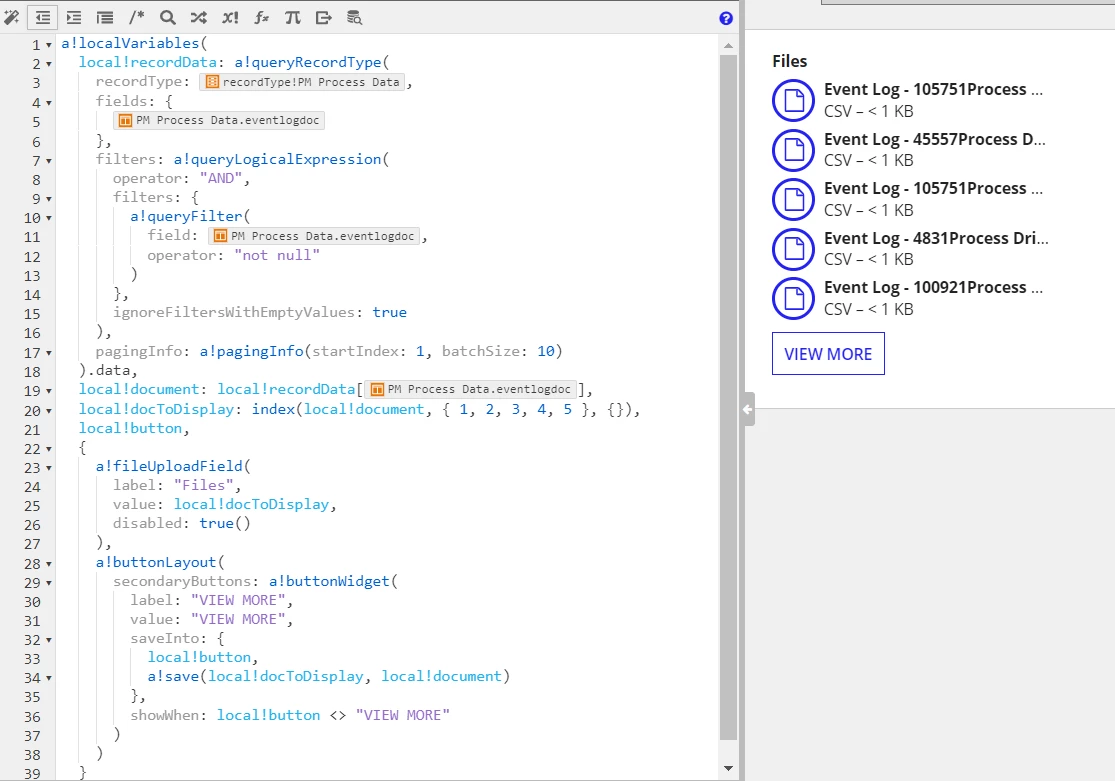Click ignoreFiltersWithEmptyValues on line 15
1115x781 pixels.
point(233,312)
